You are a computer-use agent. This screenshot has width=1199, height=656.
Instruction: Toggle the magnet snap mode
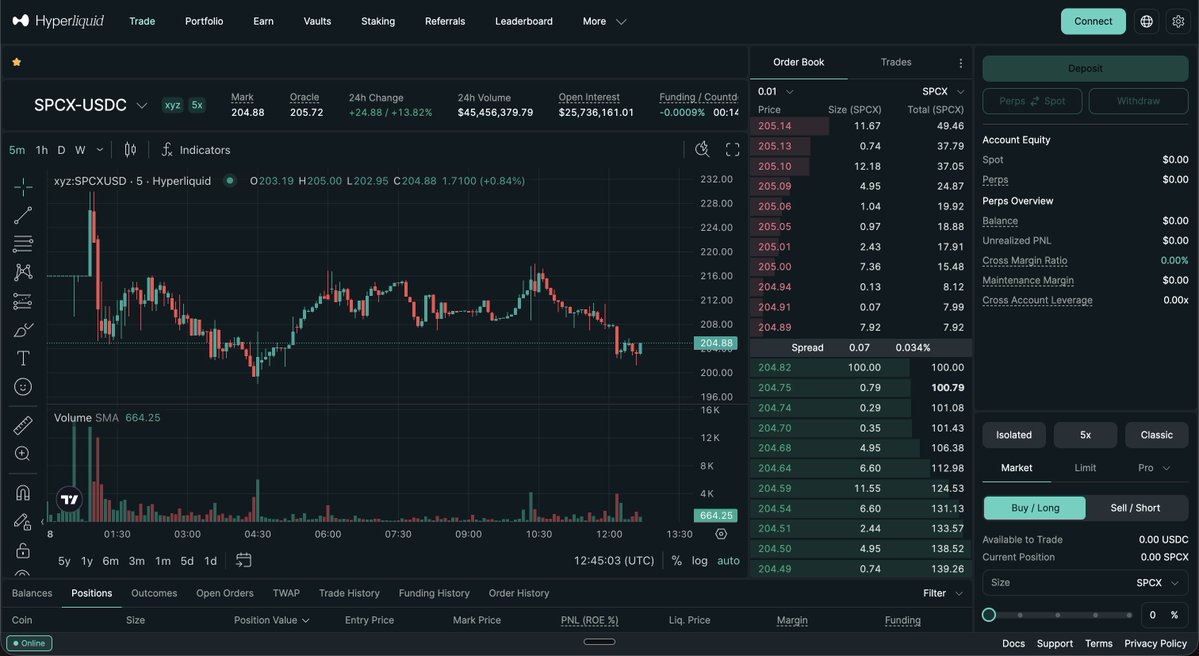[x=23, y=493]
